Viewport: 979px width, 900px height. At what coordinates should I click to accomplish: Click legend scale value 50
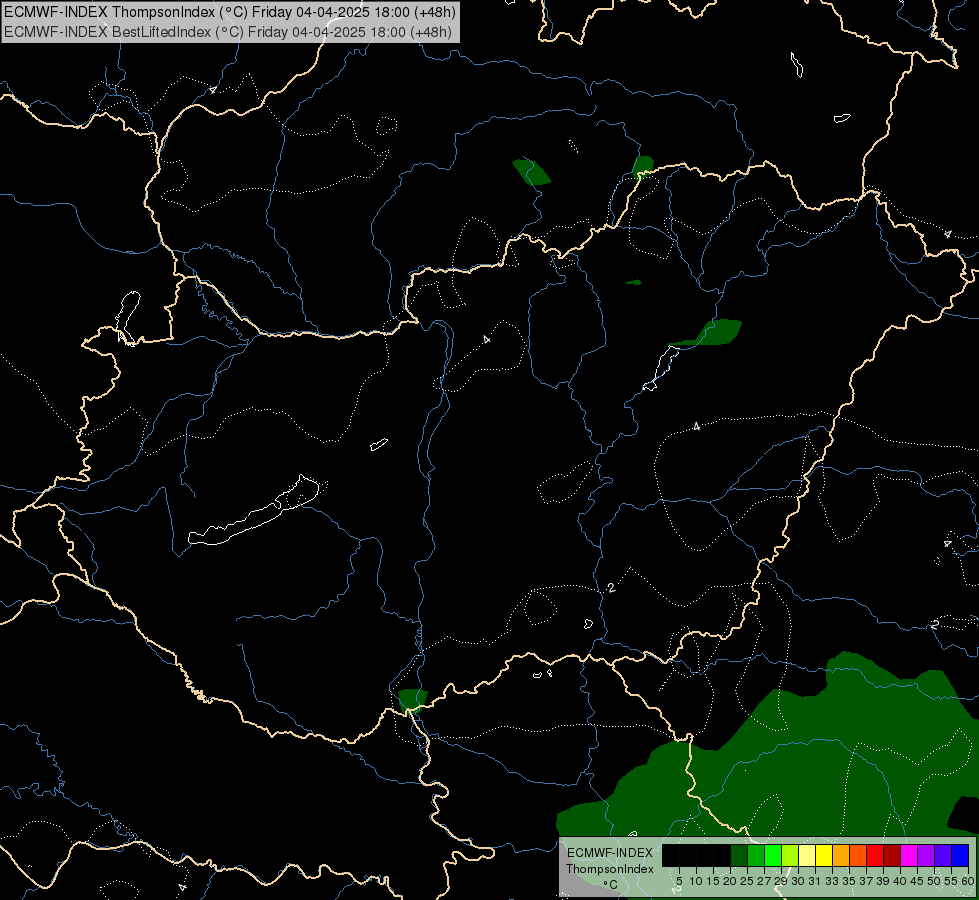click(x=934, y=881)
